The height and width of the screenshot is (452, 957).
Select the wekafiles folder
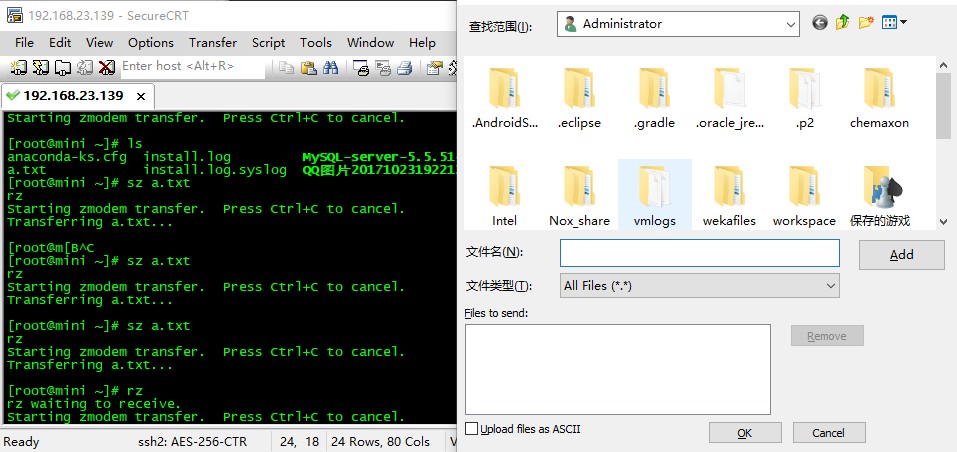pos(729,195)
